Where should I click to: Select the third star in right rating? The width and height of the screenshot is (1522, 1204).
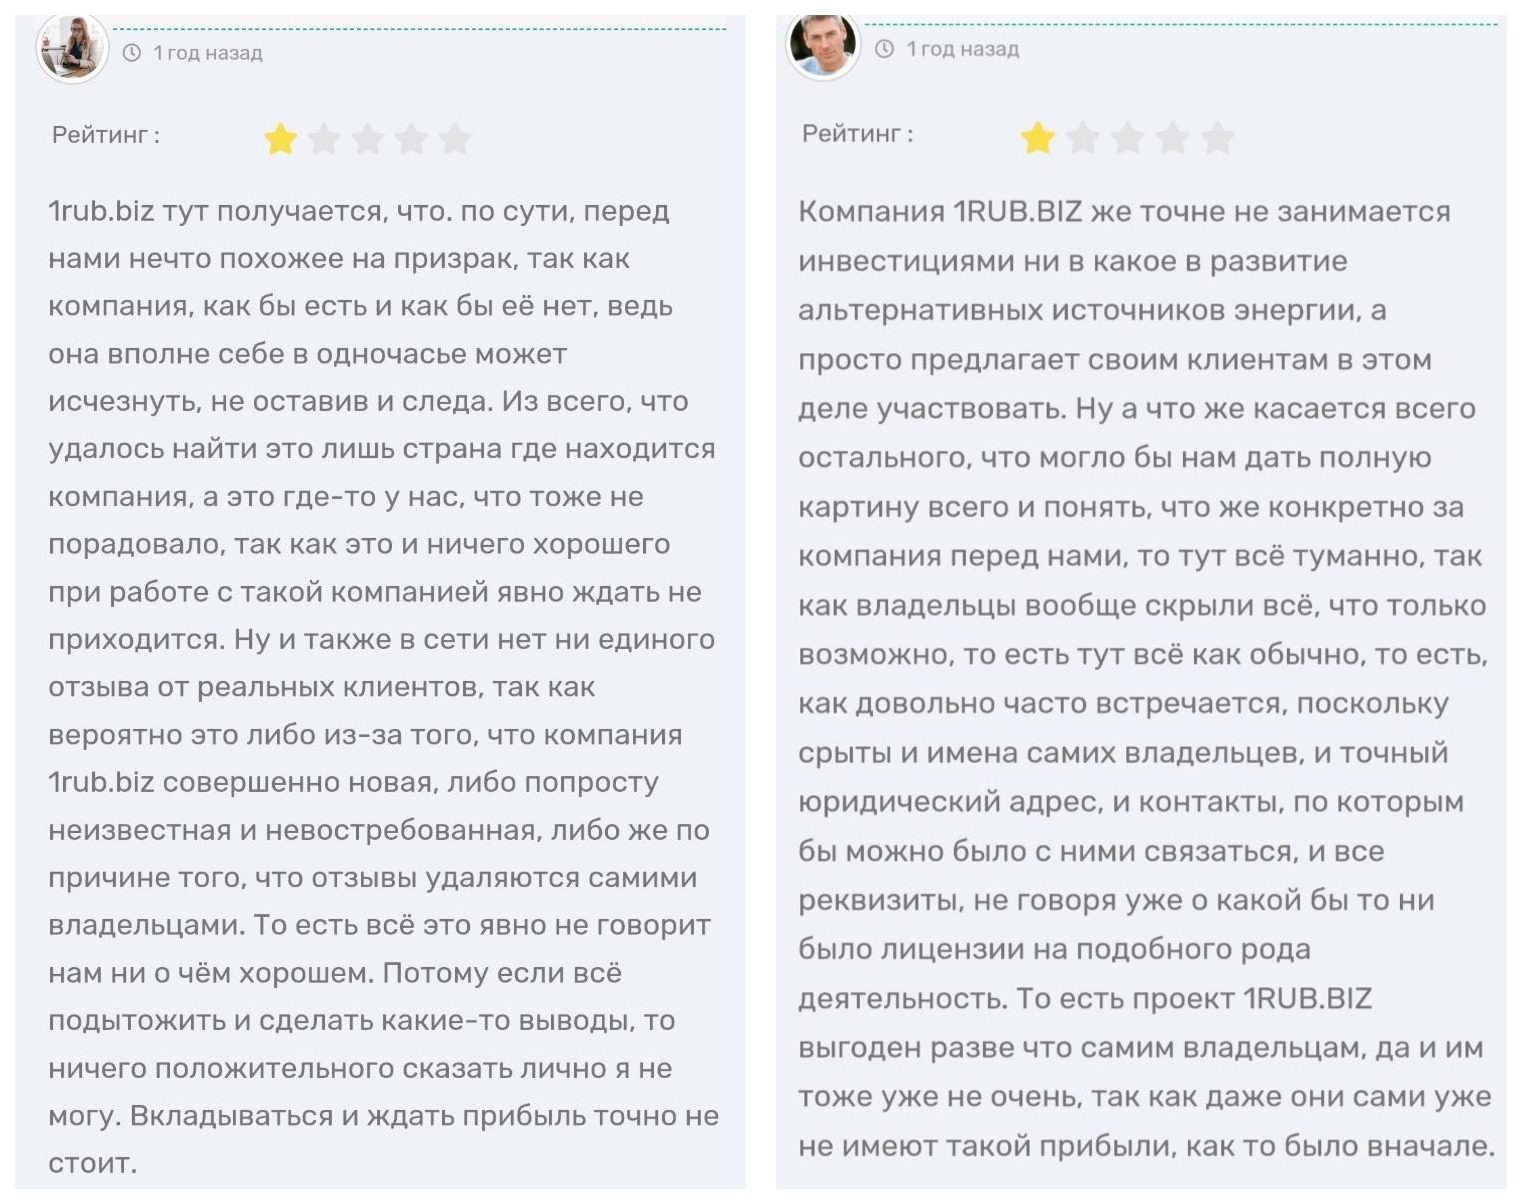click(1128, 138)
